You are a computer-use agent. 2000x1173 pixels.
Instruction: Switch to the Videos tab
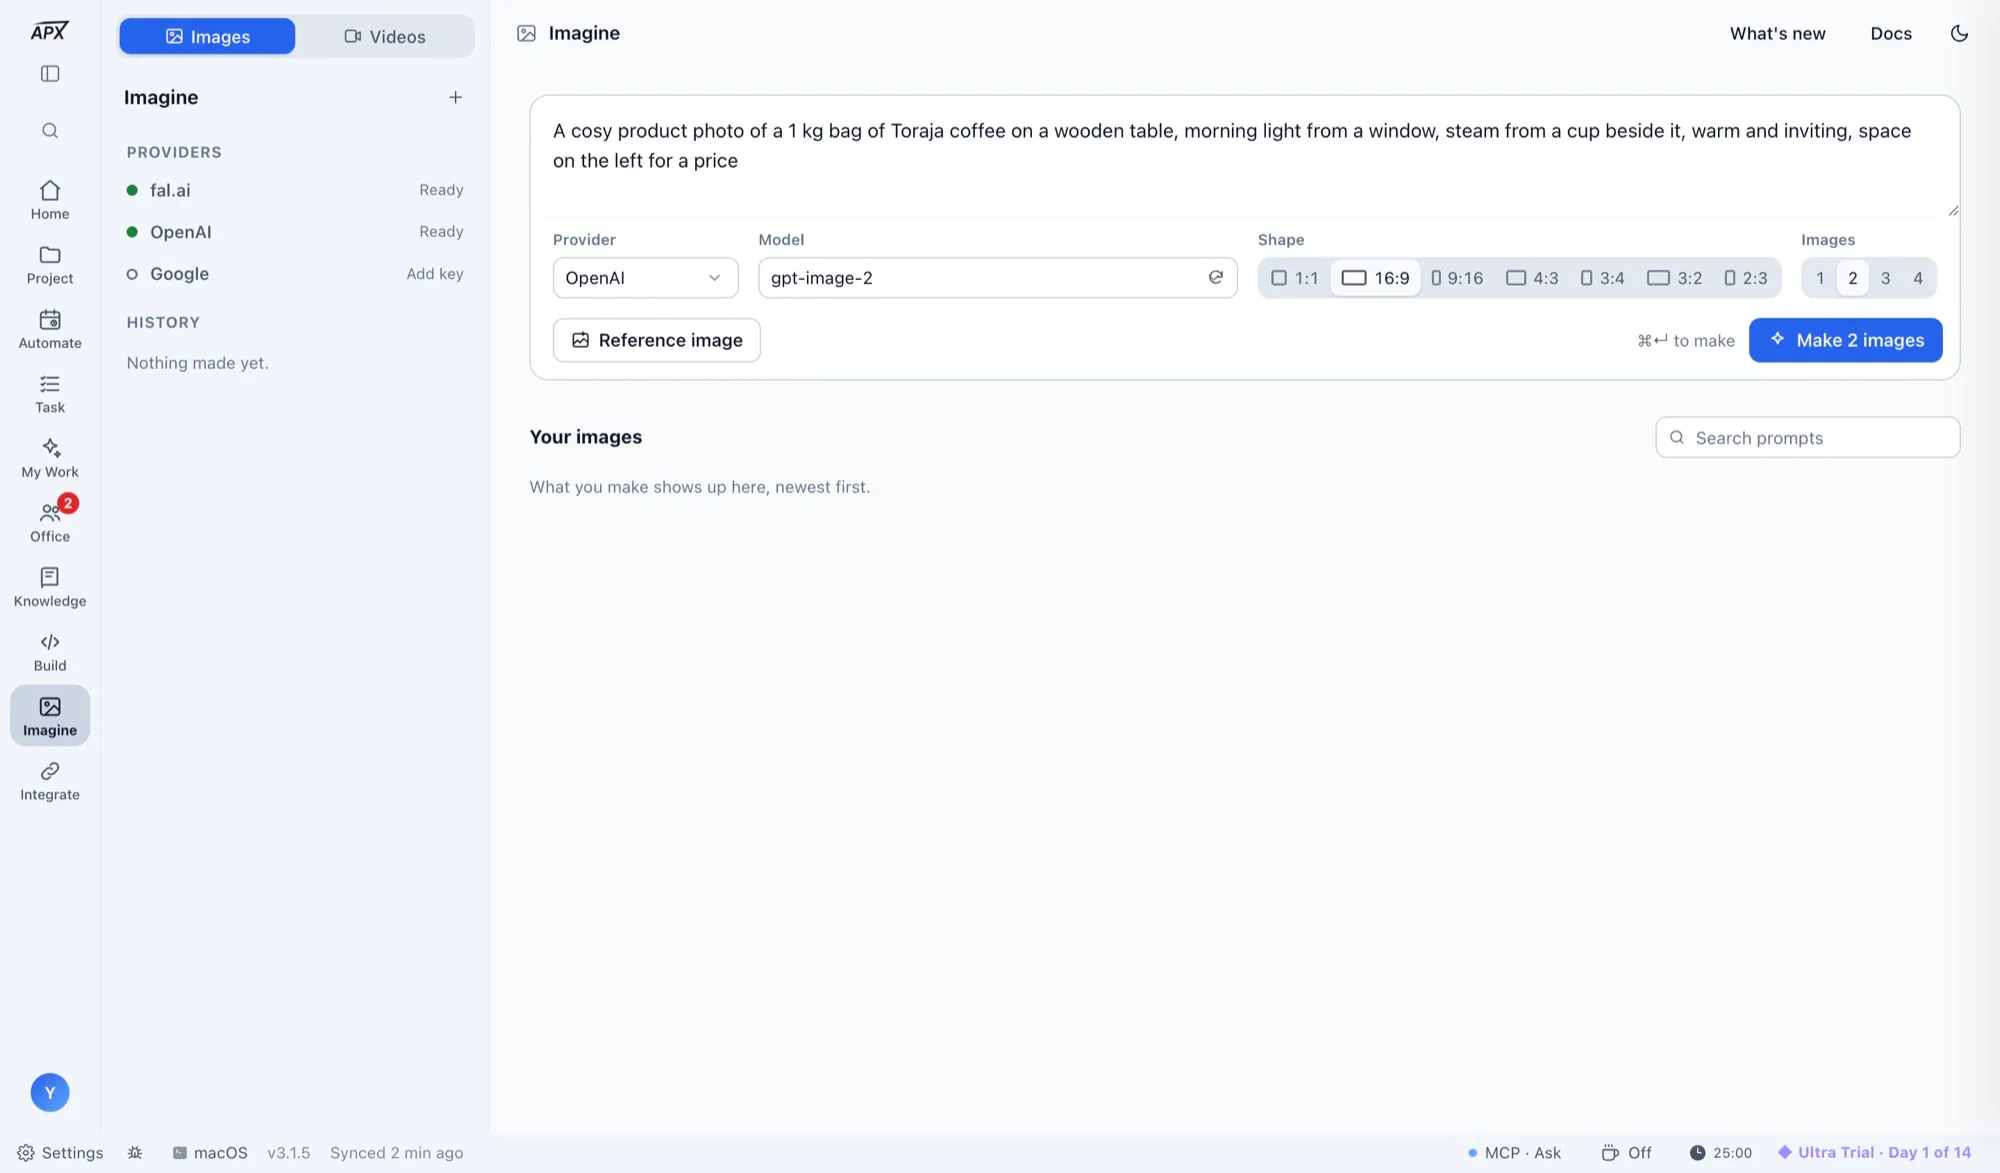point(385,36)
